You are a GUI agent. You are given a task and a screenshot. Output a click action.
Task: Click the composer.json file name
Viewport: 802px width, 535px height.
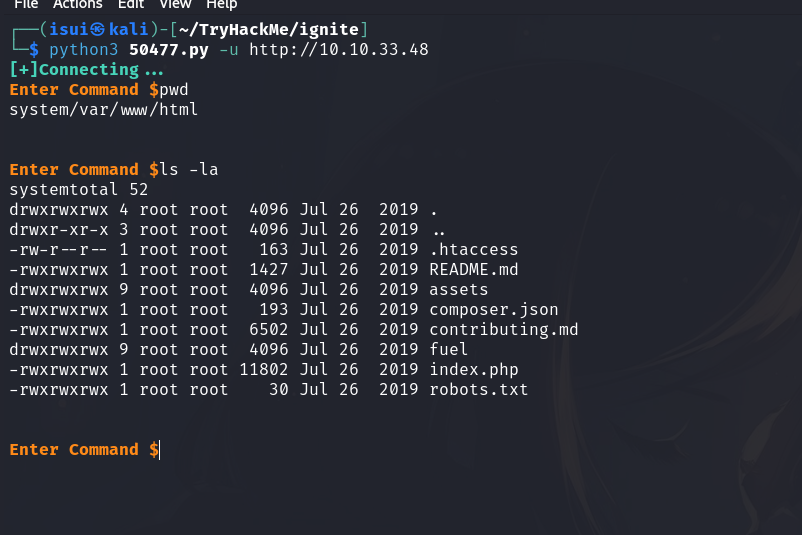coord(493,310)
